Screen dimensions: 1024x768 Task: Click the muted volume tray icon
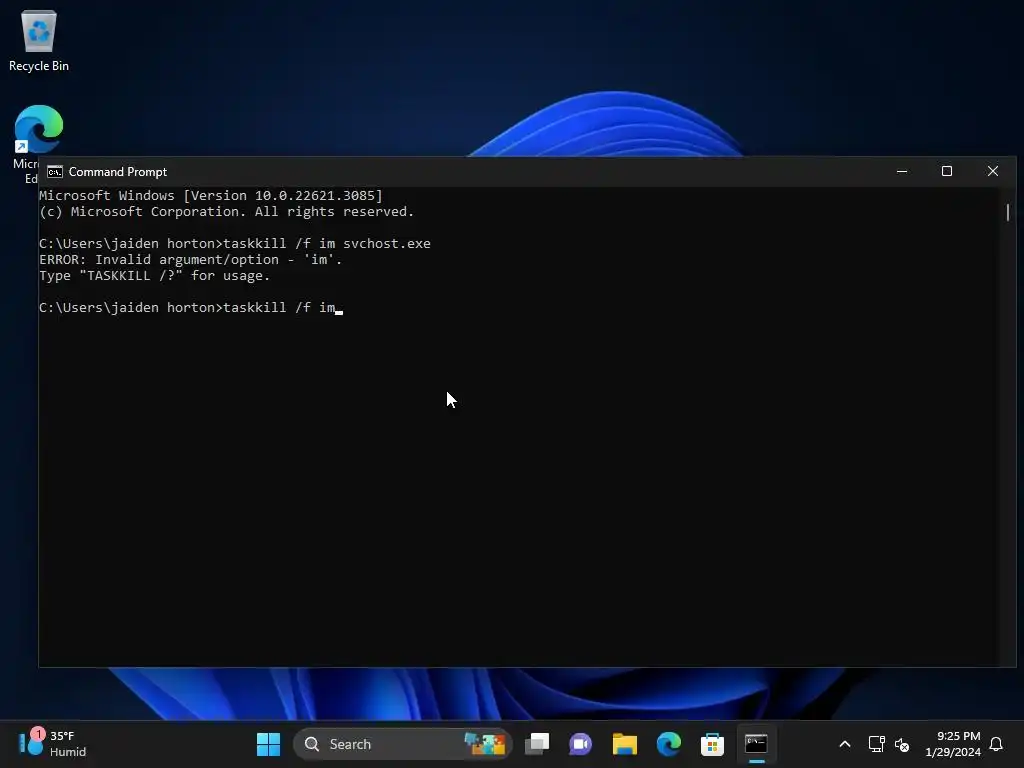[902, 744]
